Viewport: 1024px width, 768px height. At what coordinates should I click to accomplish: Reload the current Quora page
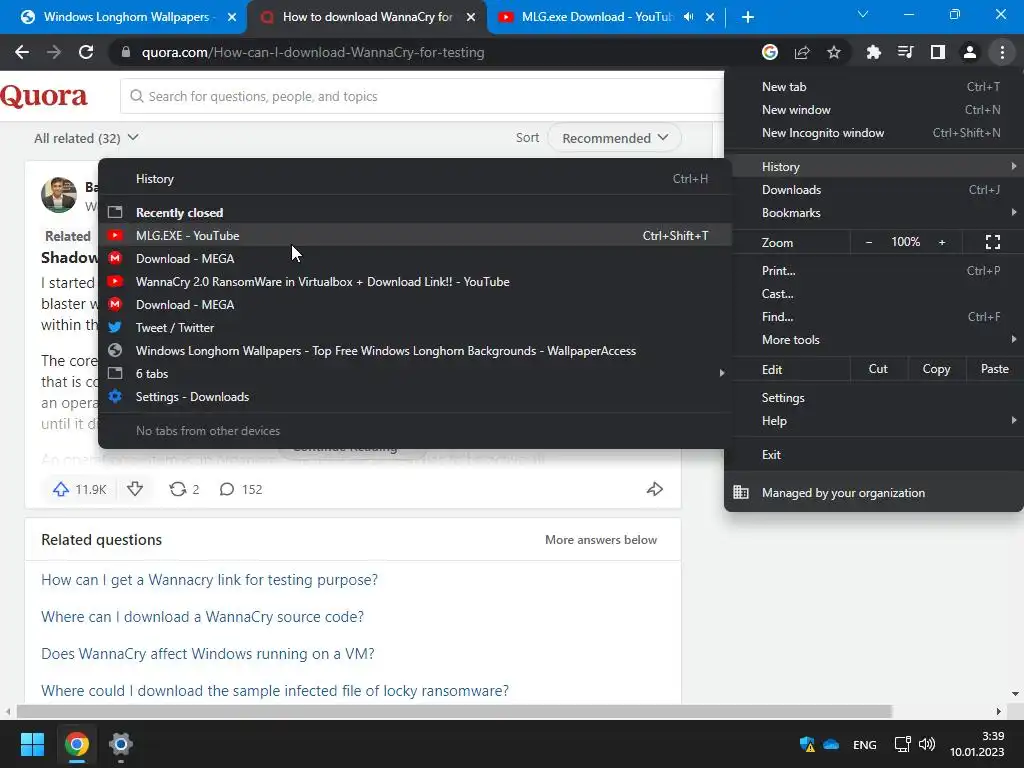pos(86,52)
